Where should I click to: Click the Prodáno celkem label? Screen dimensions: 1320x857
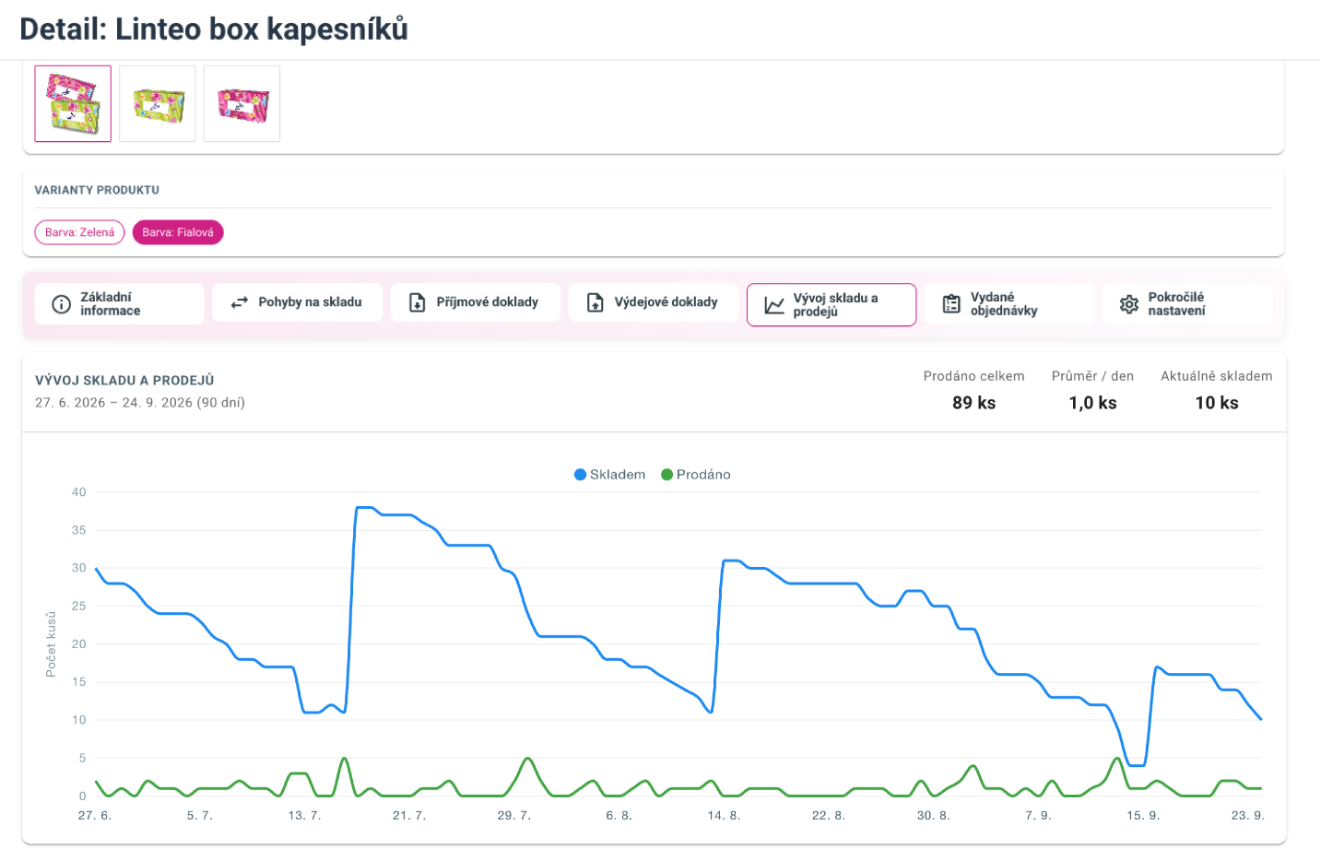click(x=974, y=377)
